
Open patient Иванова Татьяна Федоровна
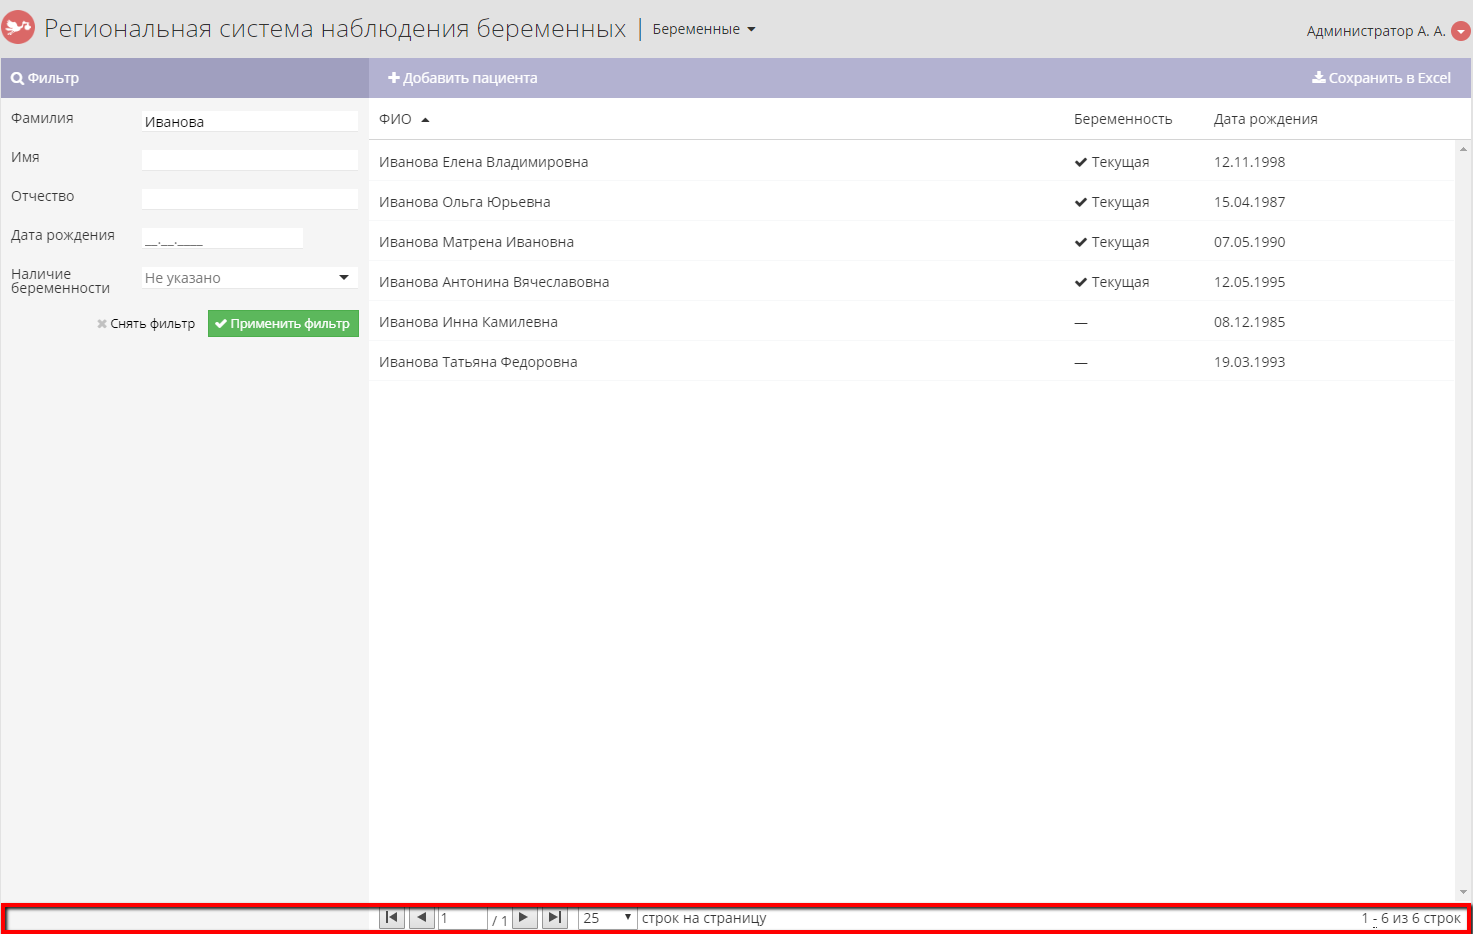point(478,362)
